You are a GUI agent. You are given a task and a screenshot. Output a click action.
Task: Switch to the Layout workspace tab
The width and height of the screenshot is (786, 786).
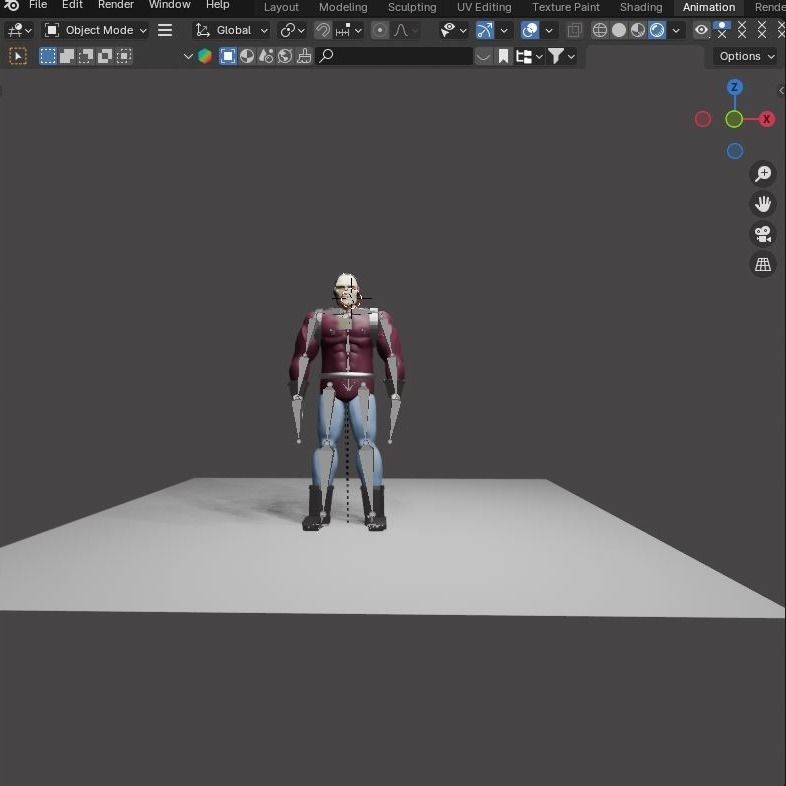pyautogui.click(x=281, y=7)
